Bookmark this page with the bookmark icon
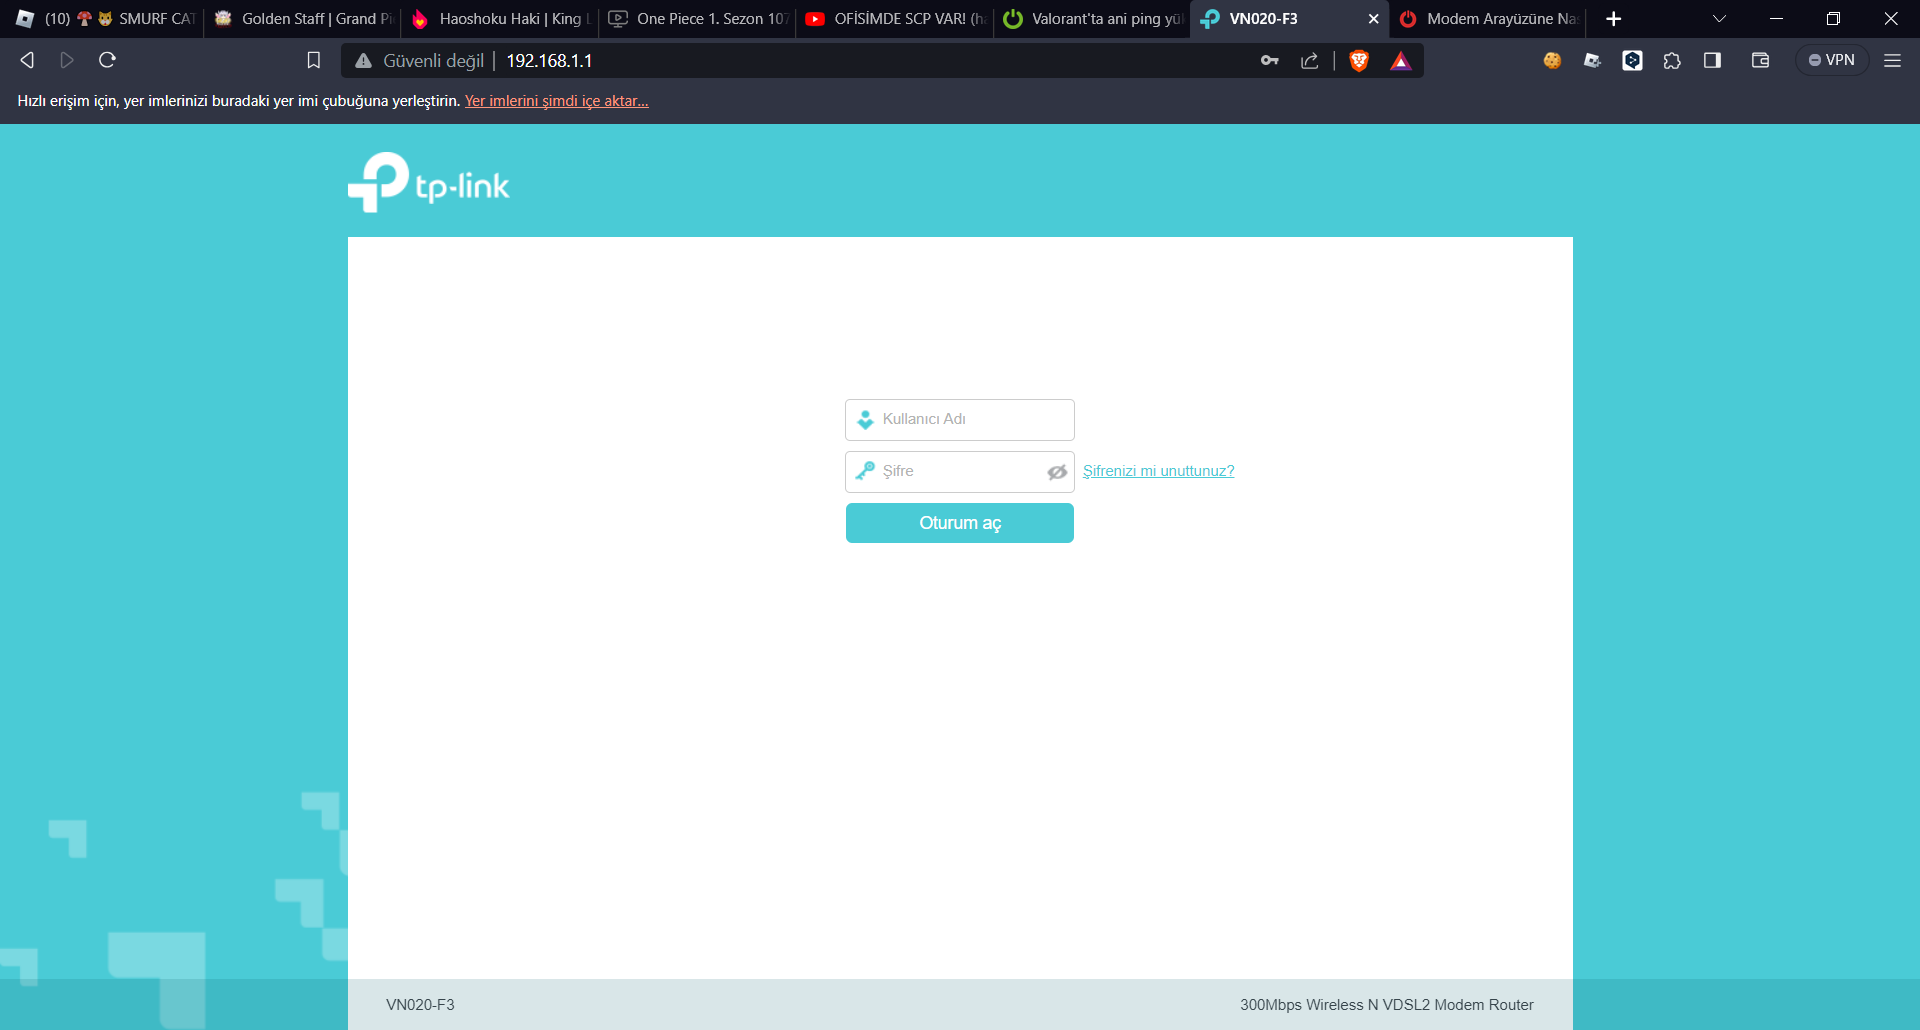1920x1030 pixels. pyautogui.click(x=314, y=60)
